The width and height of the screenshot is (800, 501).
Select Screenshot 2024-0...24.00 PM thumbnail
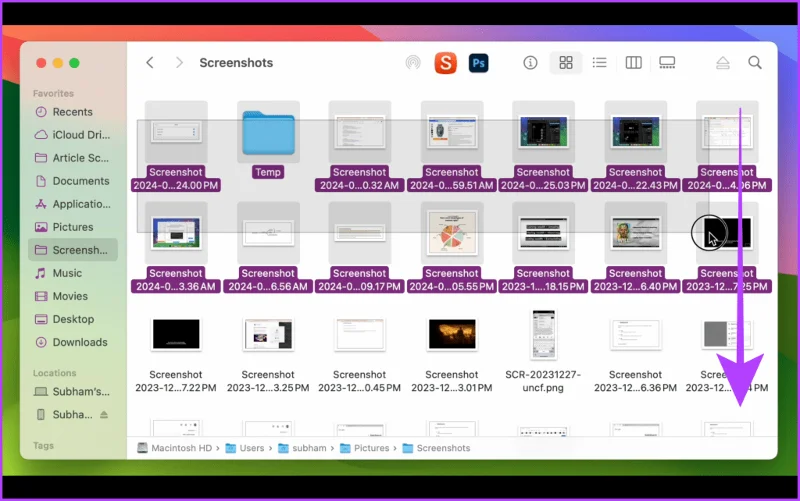point(176,132)
